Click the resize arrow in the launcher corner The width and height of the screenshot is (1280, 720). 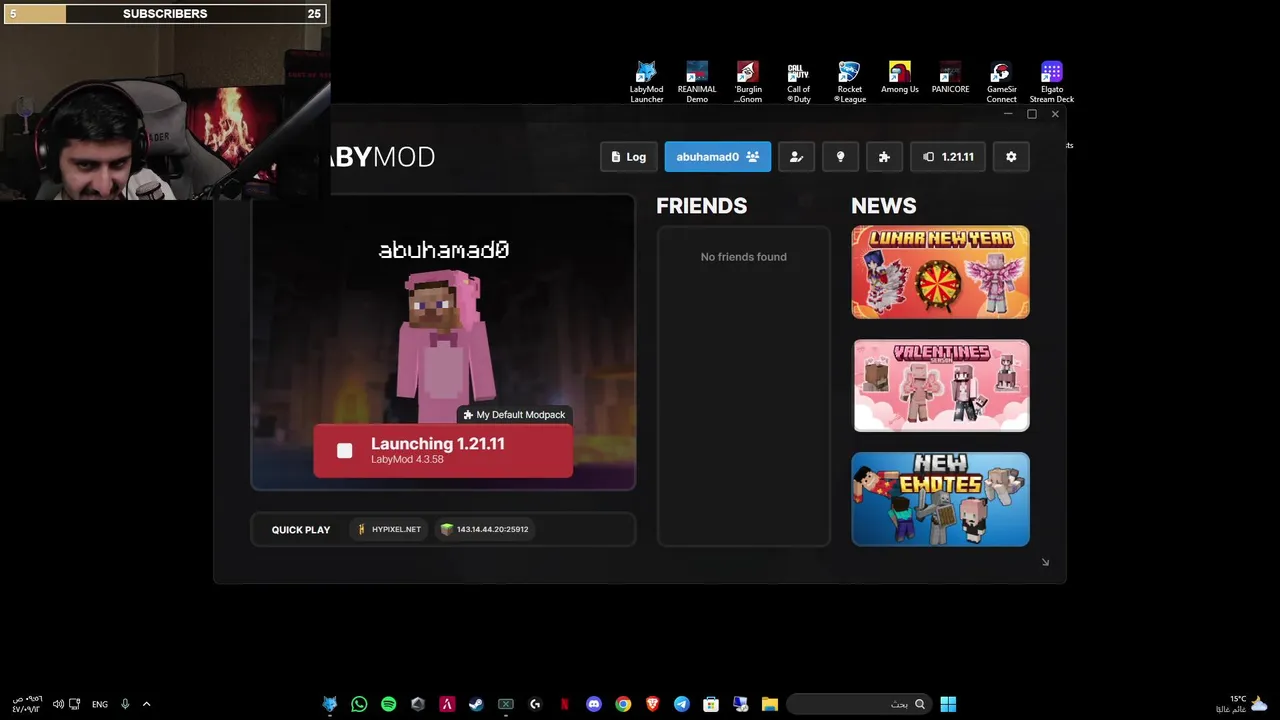click(x=1045, y=562)
